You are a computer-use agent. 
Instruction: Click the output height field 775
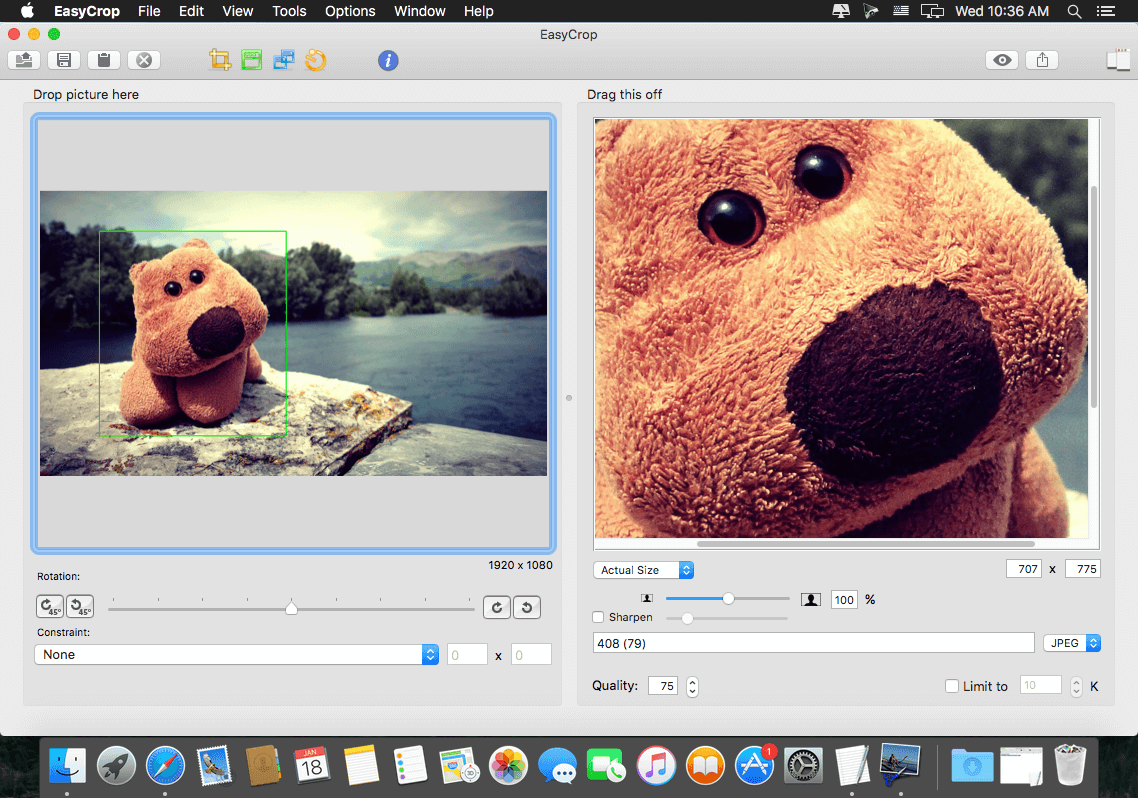click(x=1083, y=569)
